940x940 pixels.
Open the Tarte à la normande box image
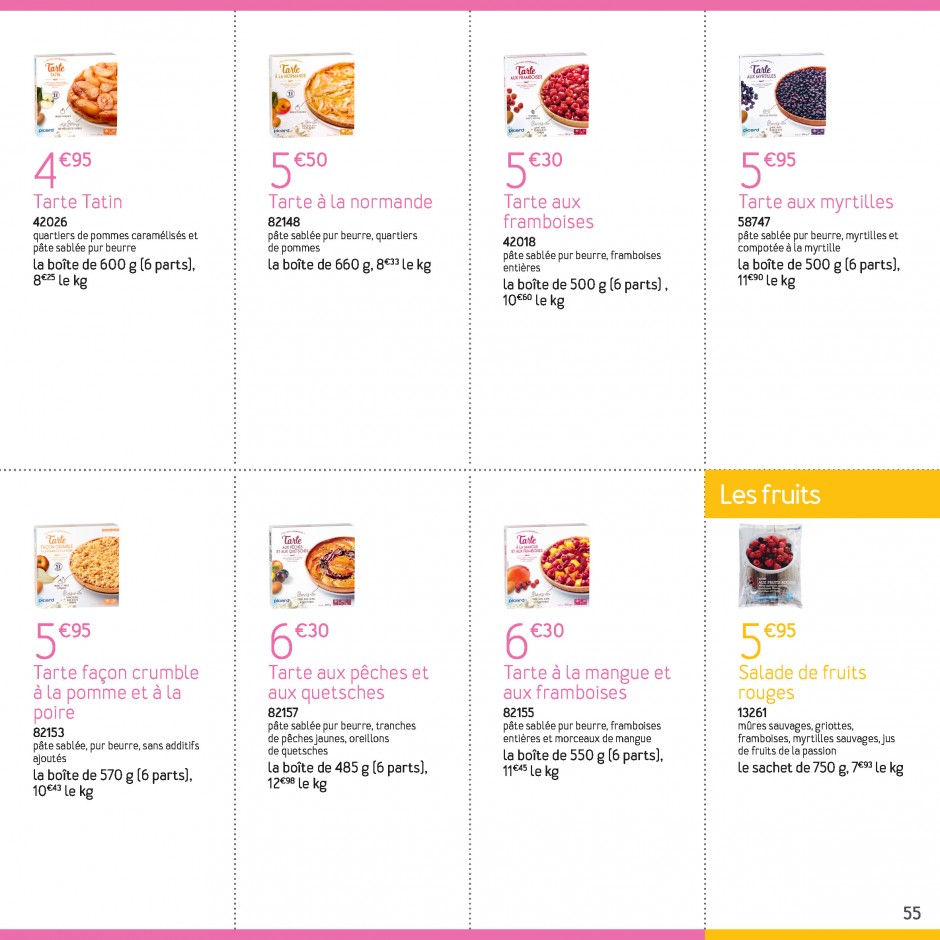[x=311, y=95]
